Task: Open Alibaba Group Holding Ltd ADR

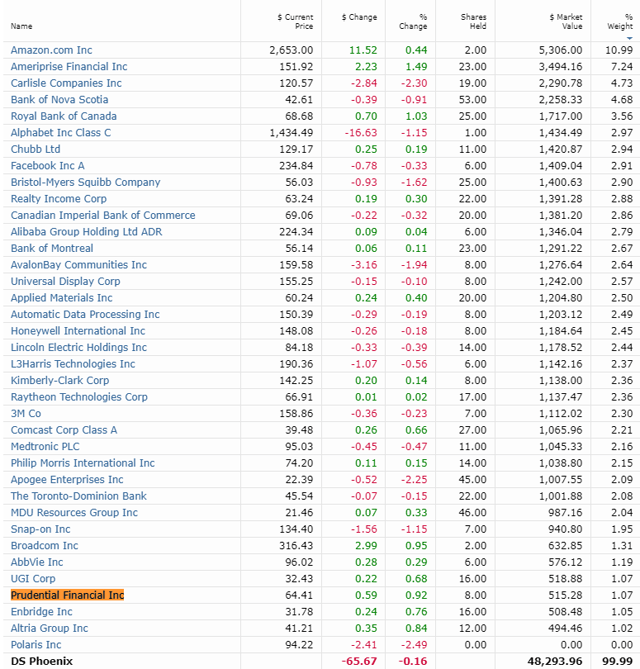Action: [86, 232]
